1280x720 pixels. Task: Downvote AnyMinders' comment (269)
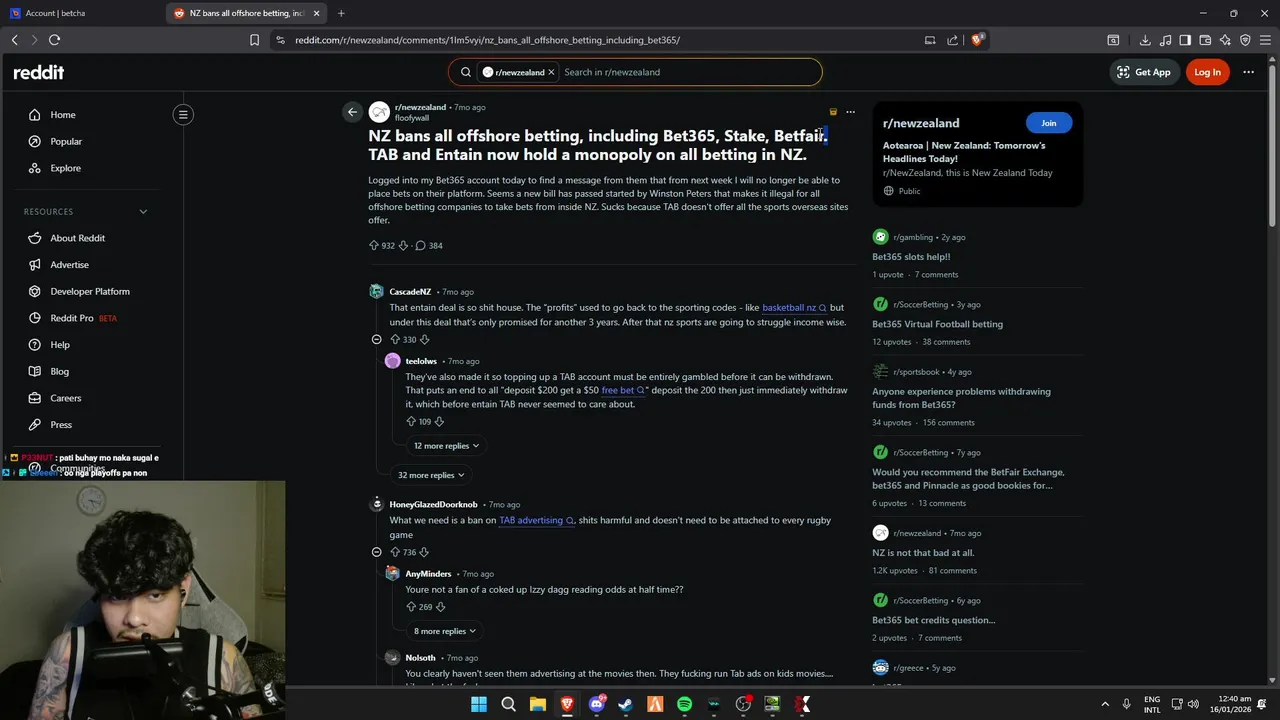pos(440,607)
